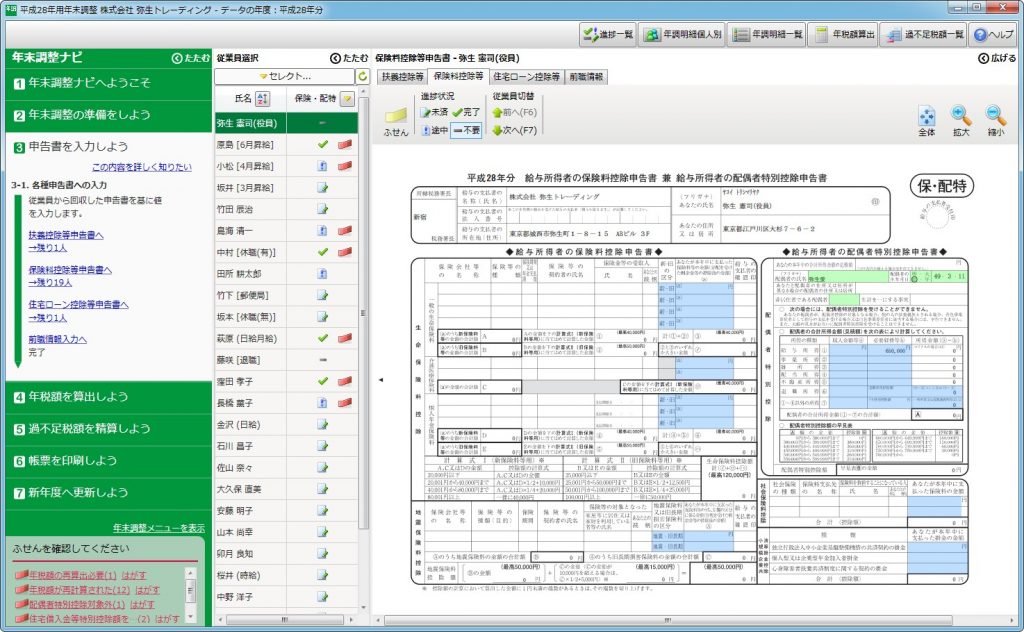Click the employee list vertical scrollbar
This screenshot has width=1024, height=632.
click(x=363, y=313)
